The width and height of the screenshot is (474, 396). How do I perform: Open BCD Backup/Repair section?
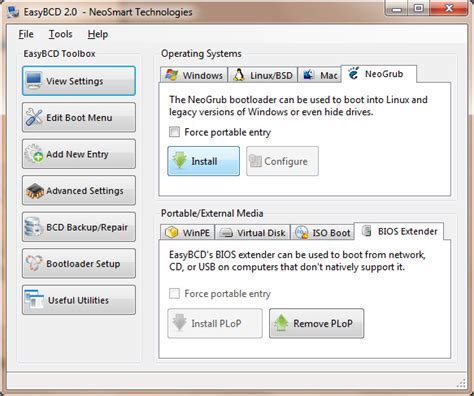tap(79, 227)
